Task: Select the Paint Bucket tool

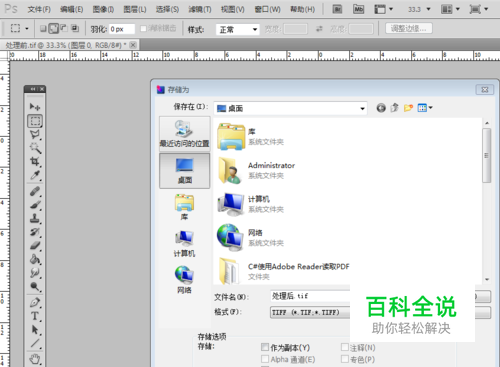Action: tap(35, 259)
